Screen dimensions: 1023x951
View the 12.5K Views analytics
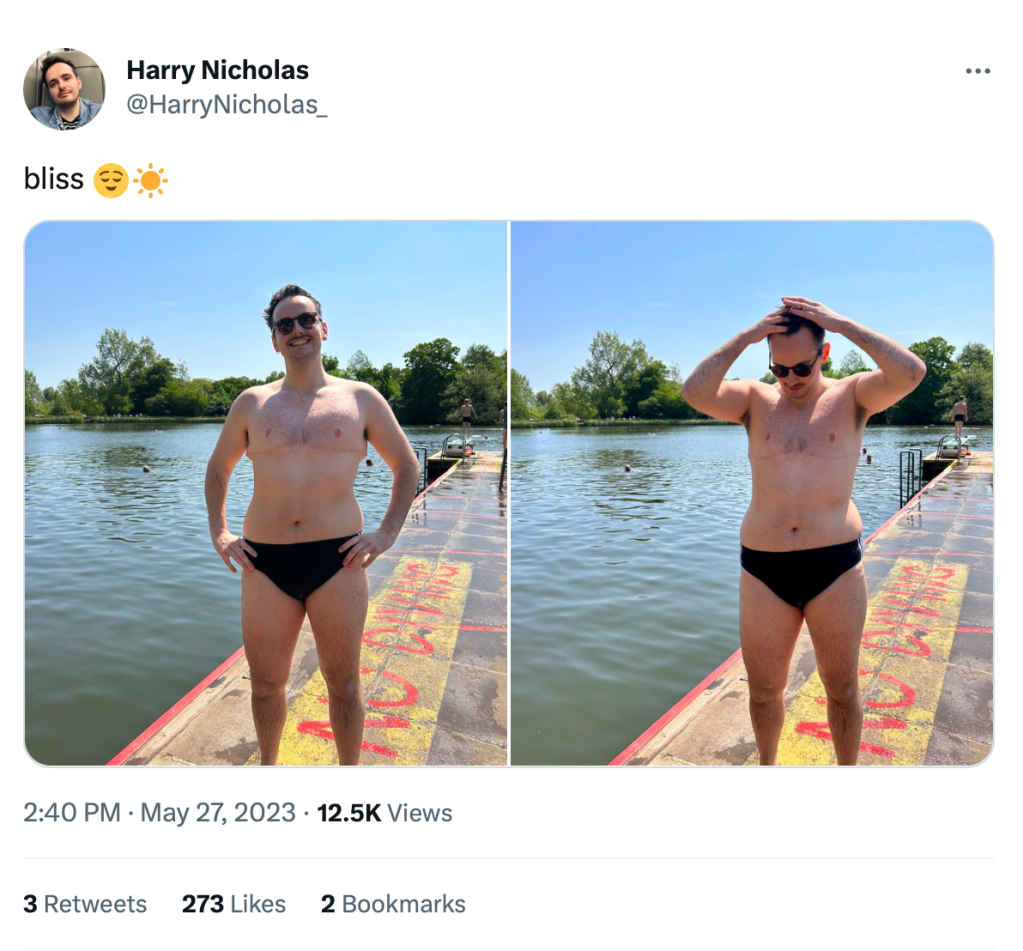click(x=385, y=813)
